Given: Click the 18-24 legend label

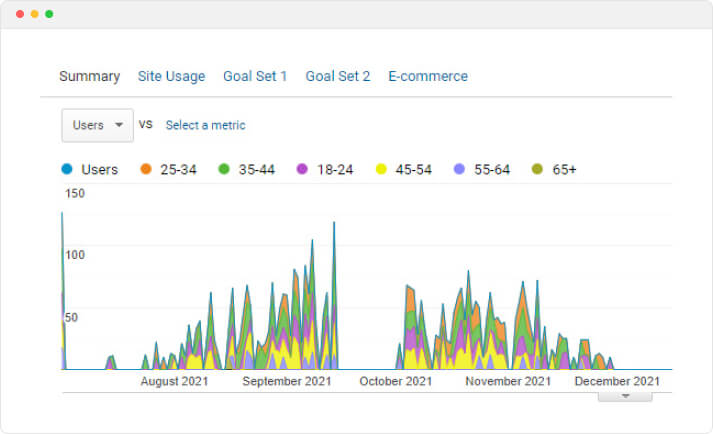Looking at the screenshot, I should pos(335,170).
